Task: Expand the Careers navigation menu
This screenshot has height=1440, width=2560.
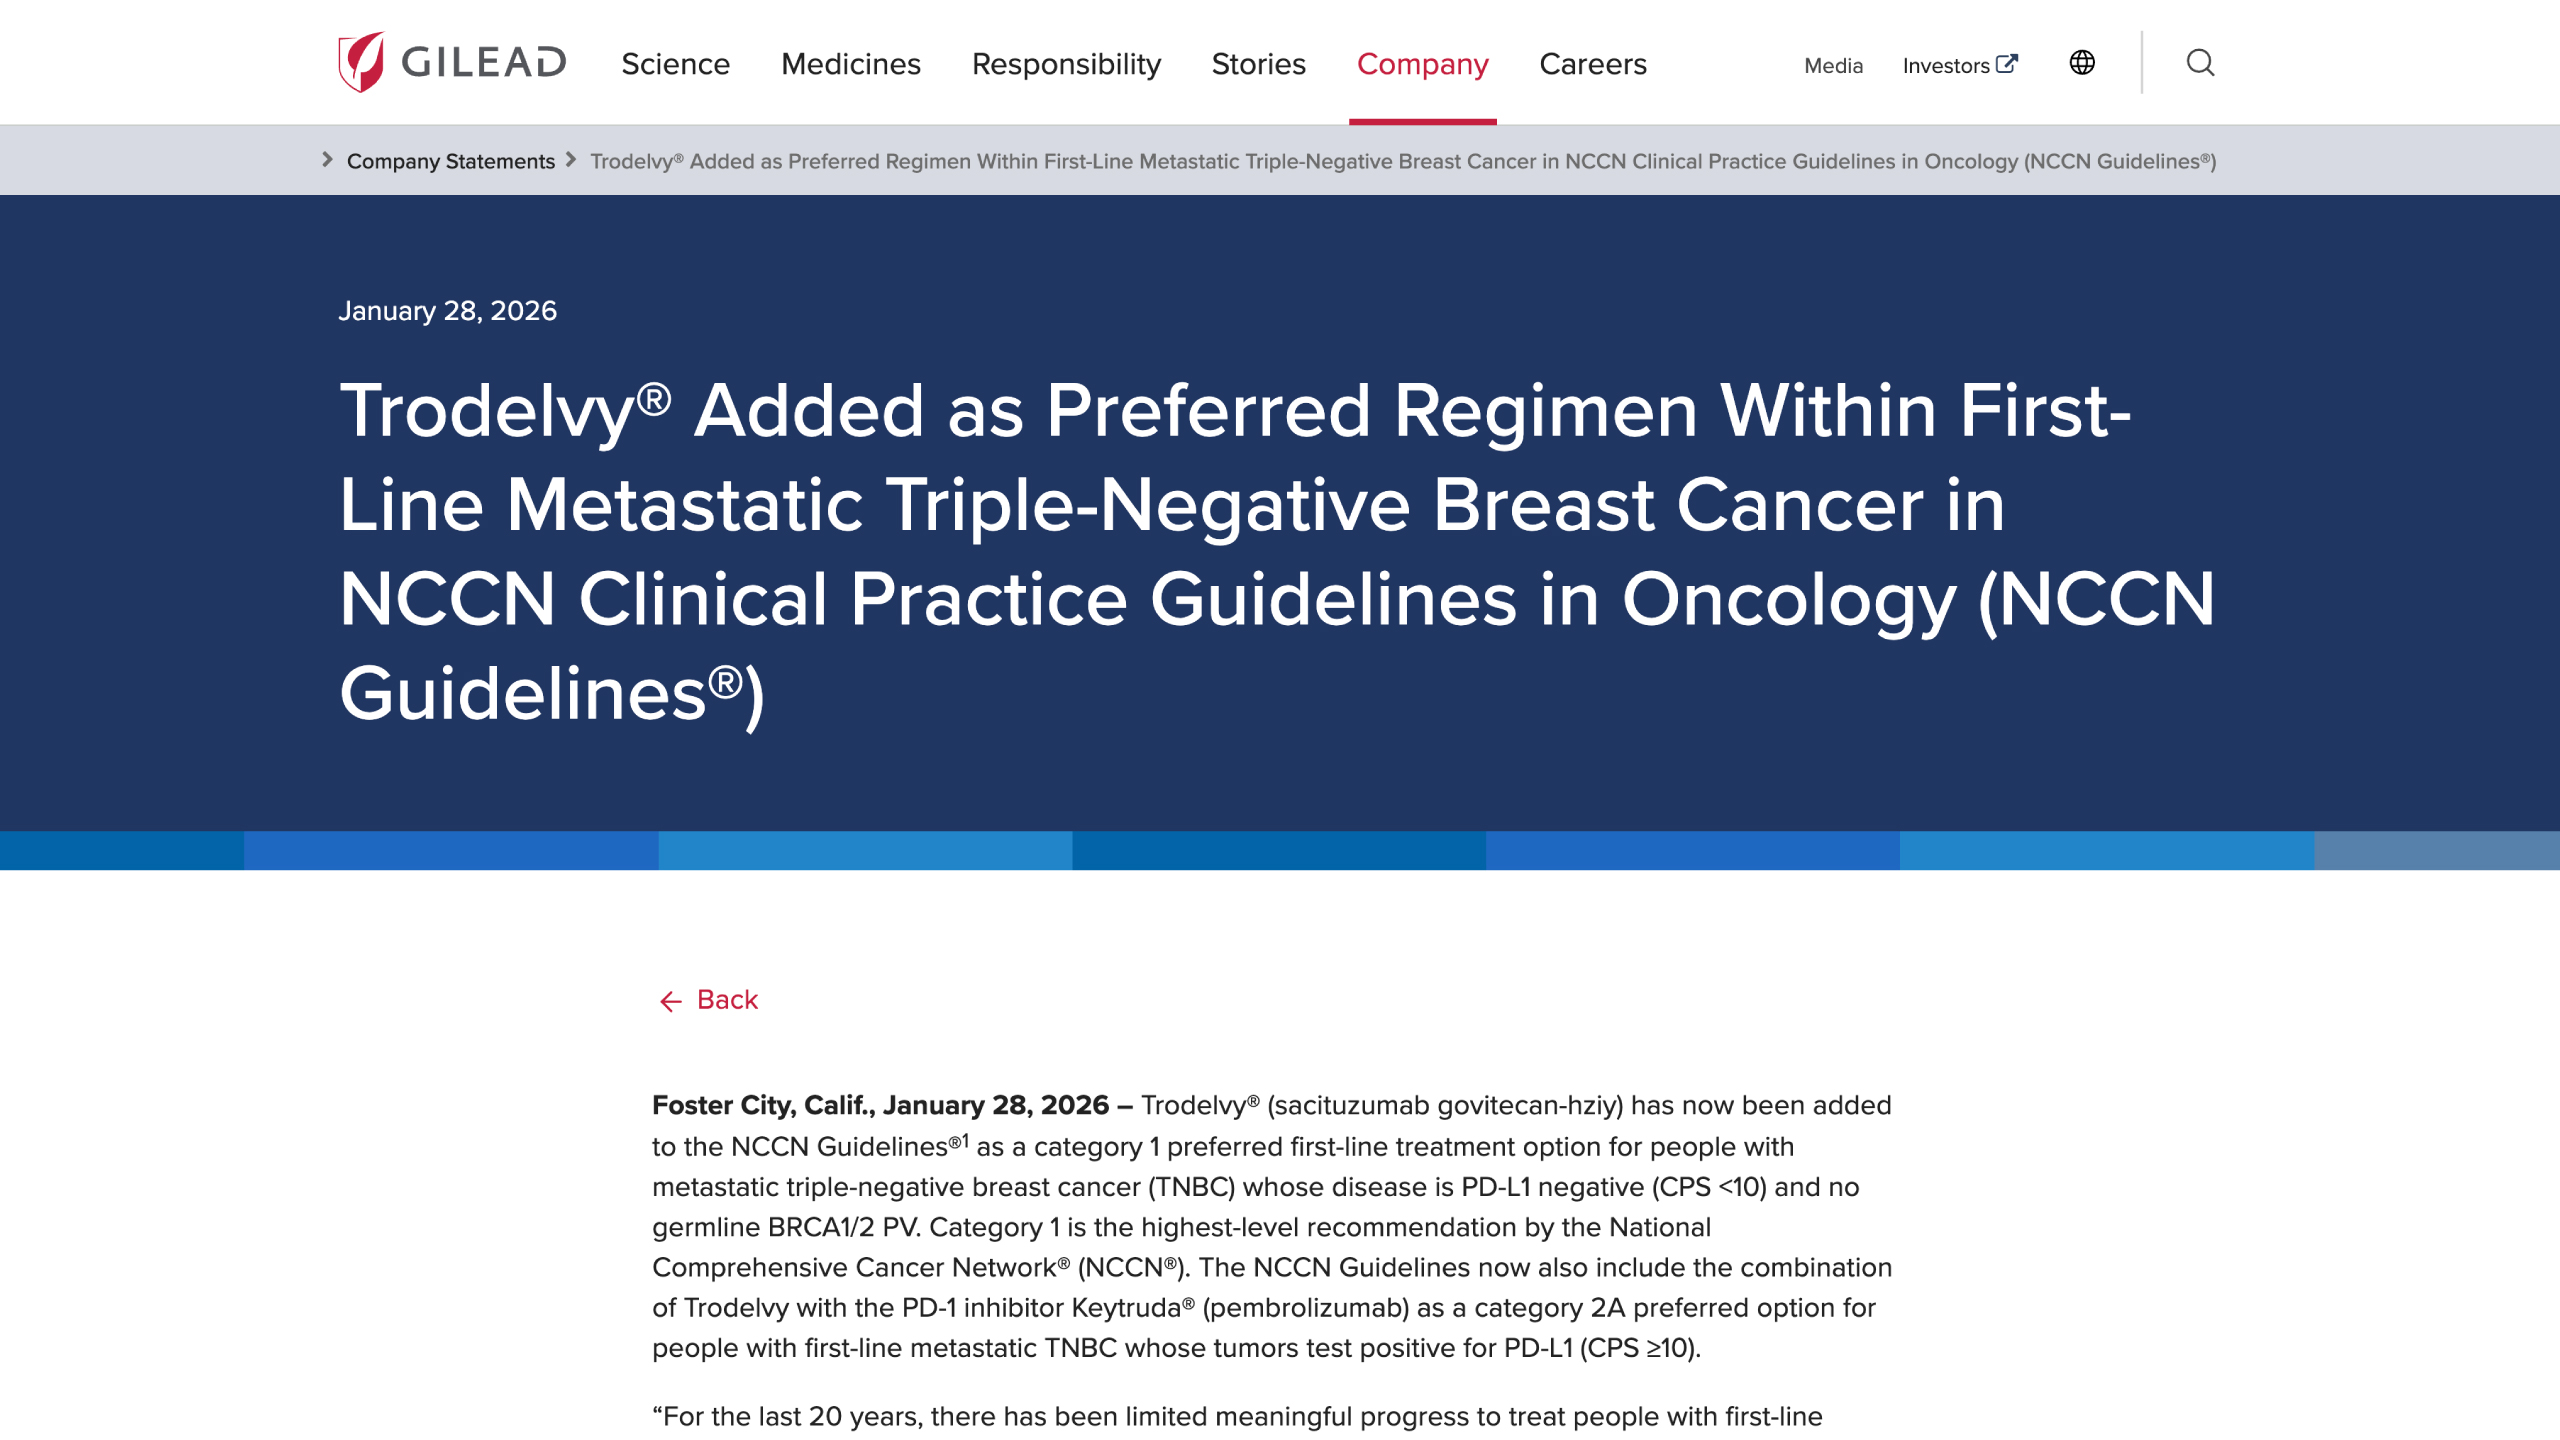Action: [x=1592, y=64]
